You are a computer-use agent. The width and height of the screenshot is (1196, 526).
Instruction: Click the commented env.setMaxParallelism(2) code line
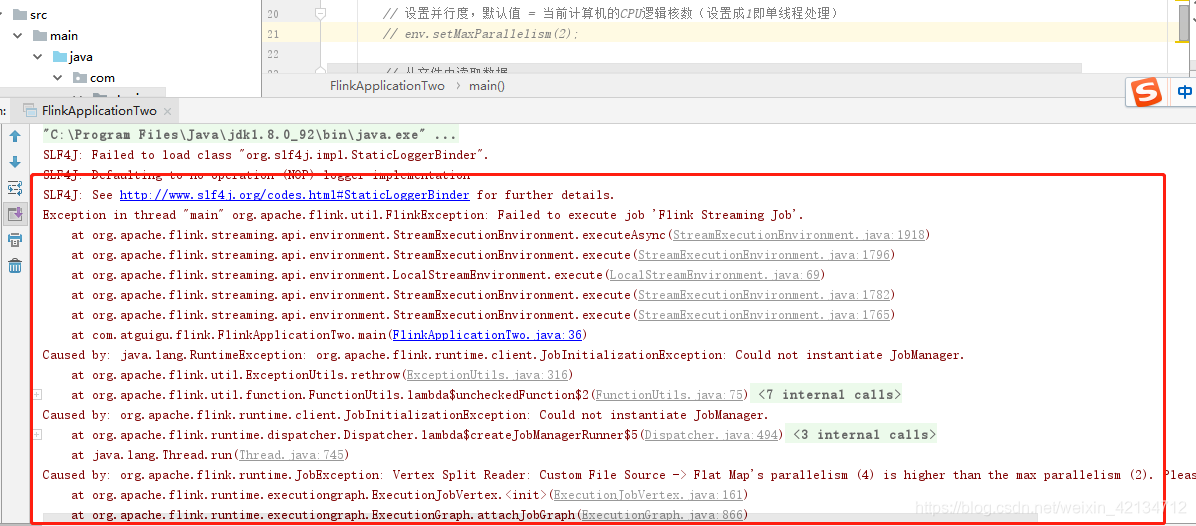[481, 34]
